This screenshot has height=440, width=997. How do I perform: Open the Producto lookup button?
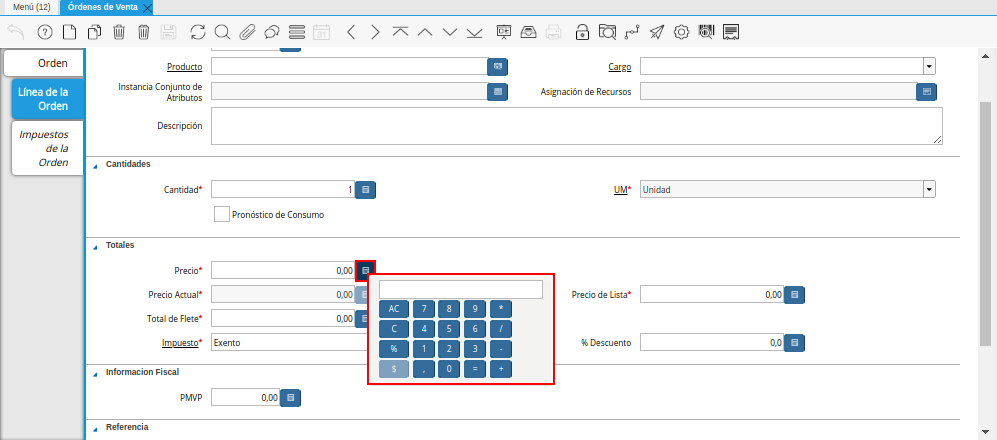point(498,66)
